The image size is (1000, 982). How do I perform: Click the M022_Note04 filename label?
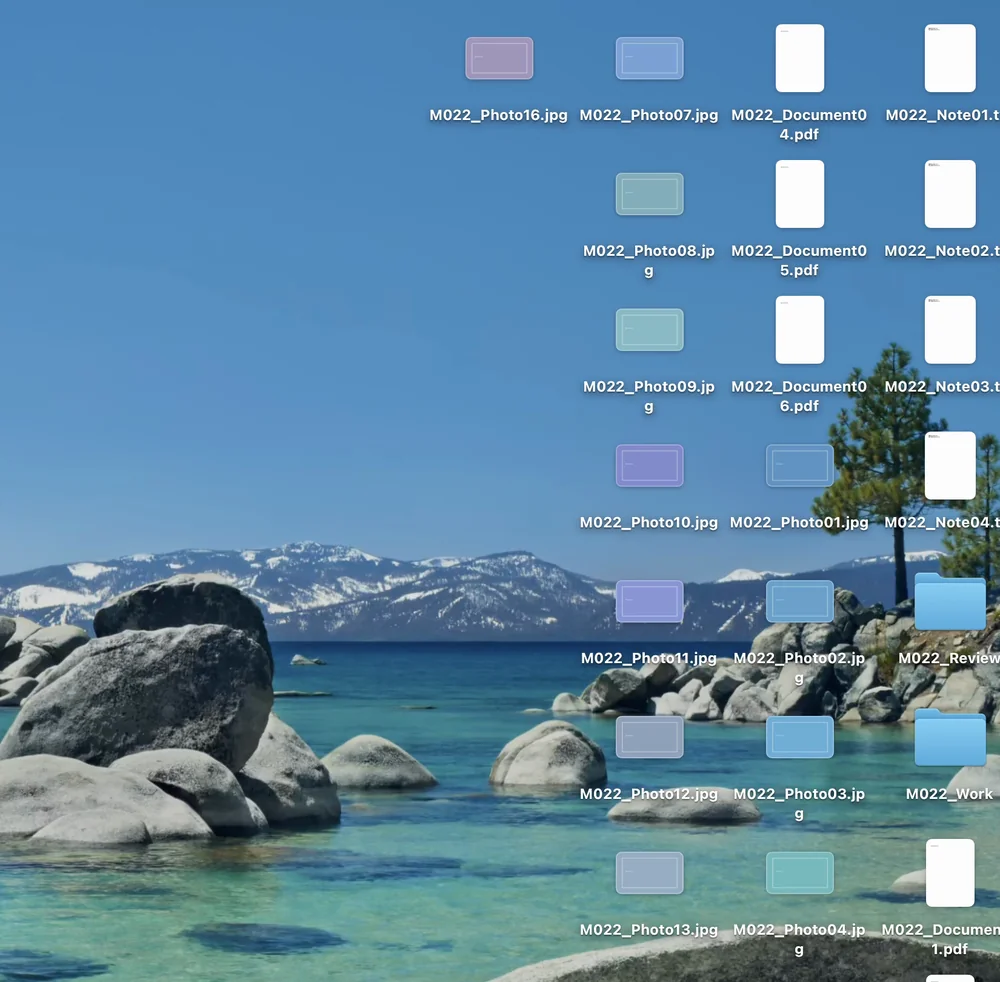pos(942,523)
